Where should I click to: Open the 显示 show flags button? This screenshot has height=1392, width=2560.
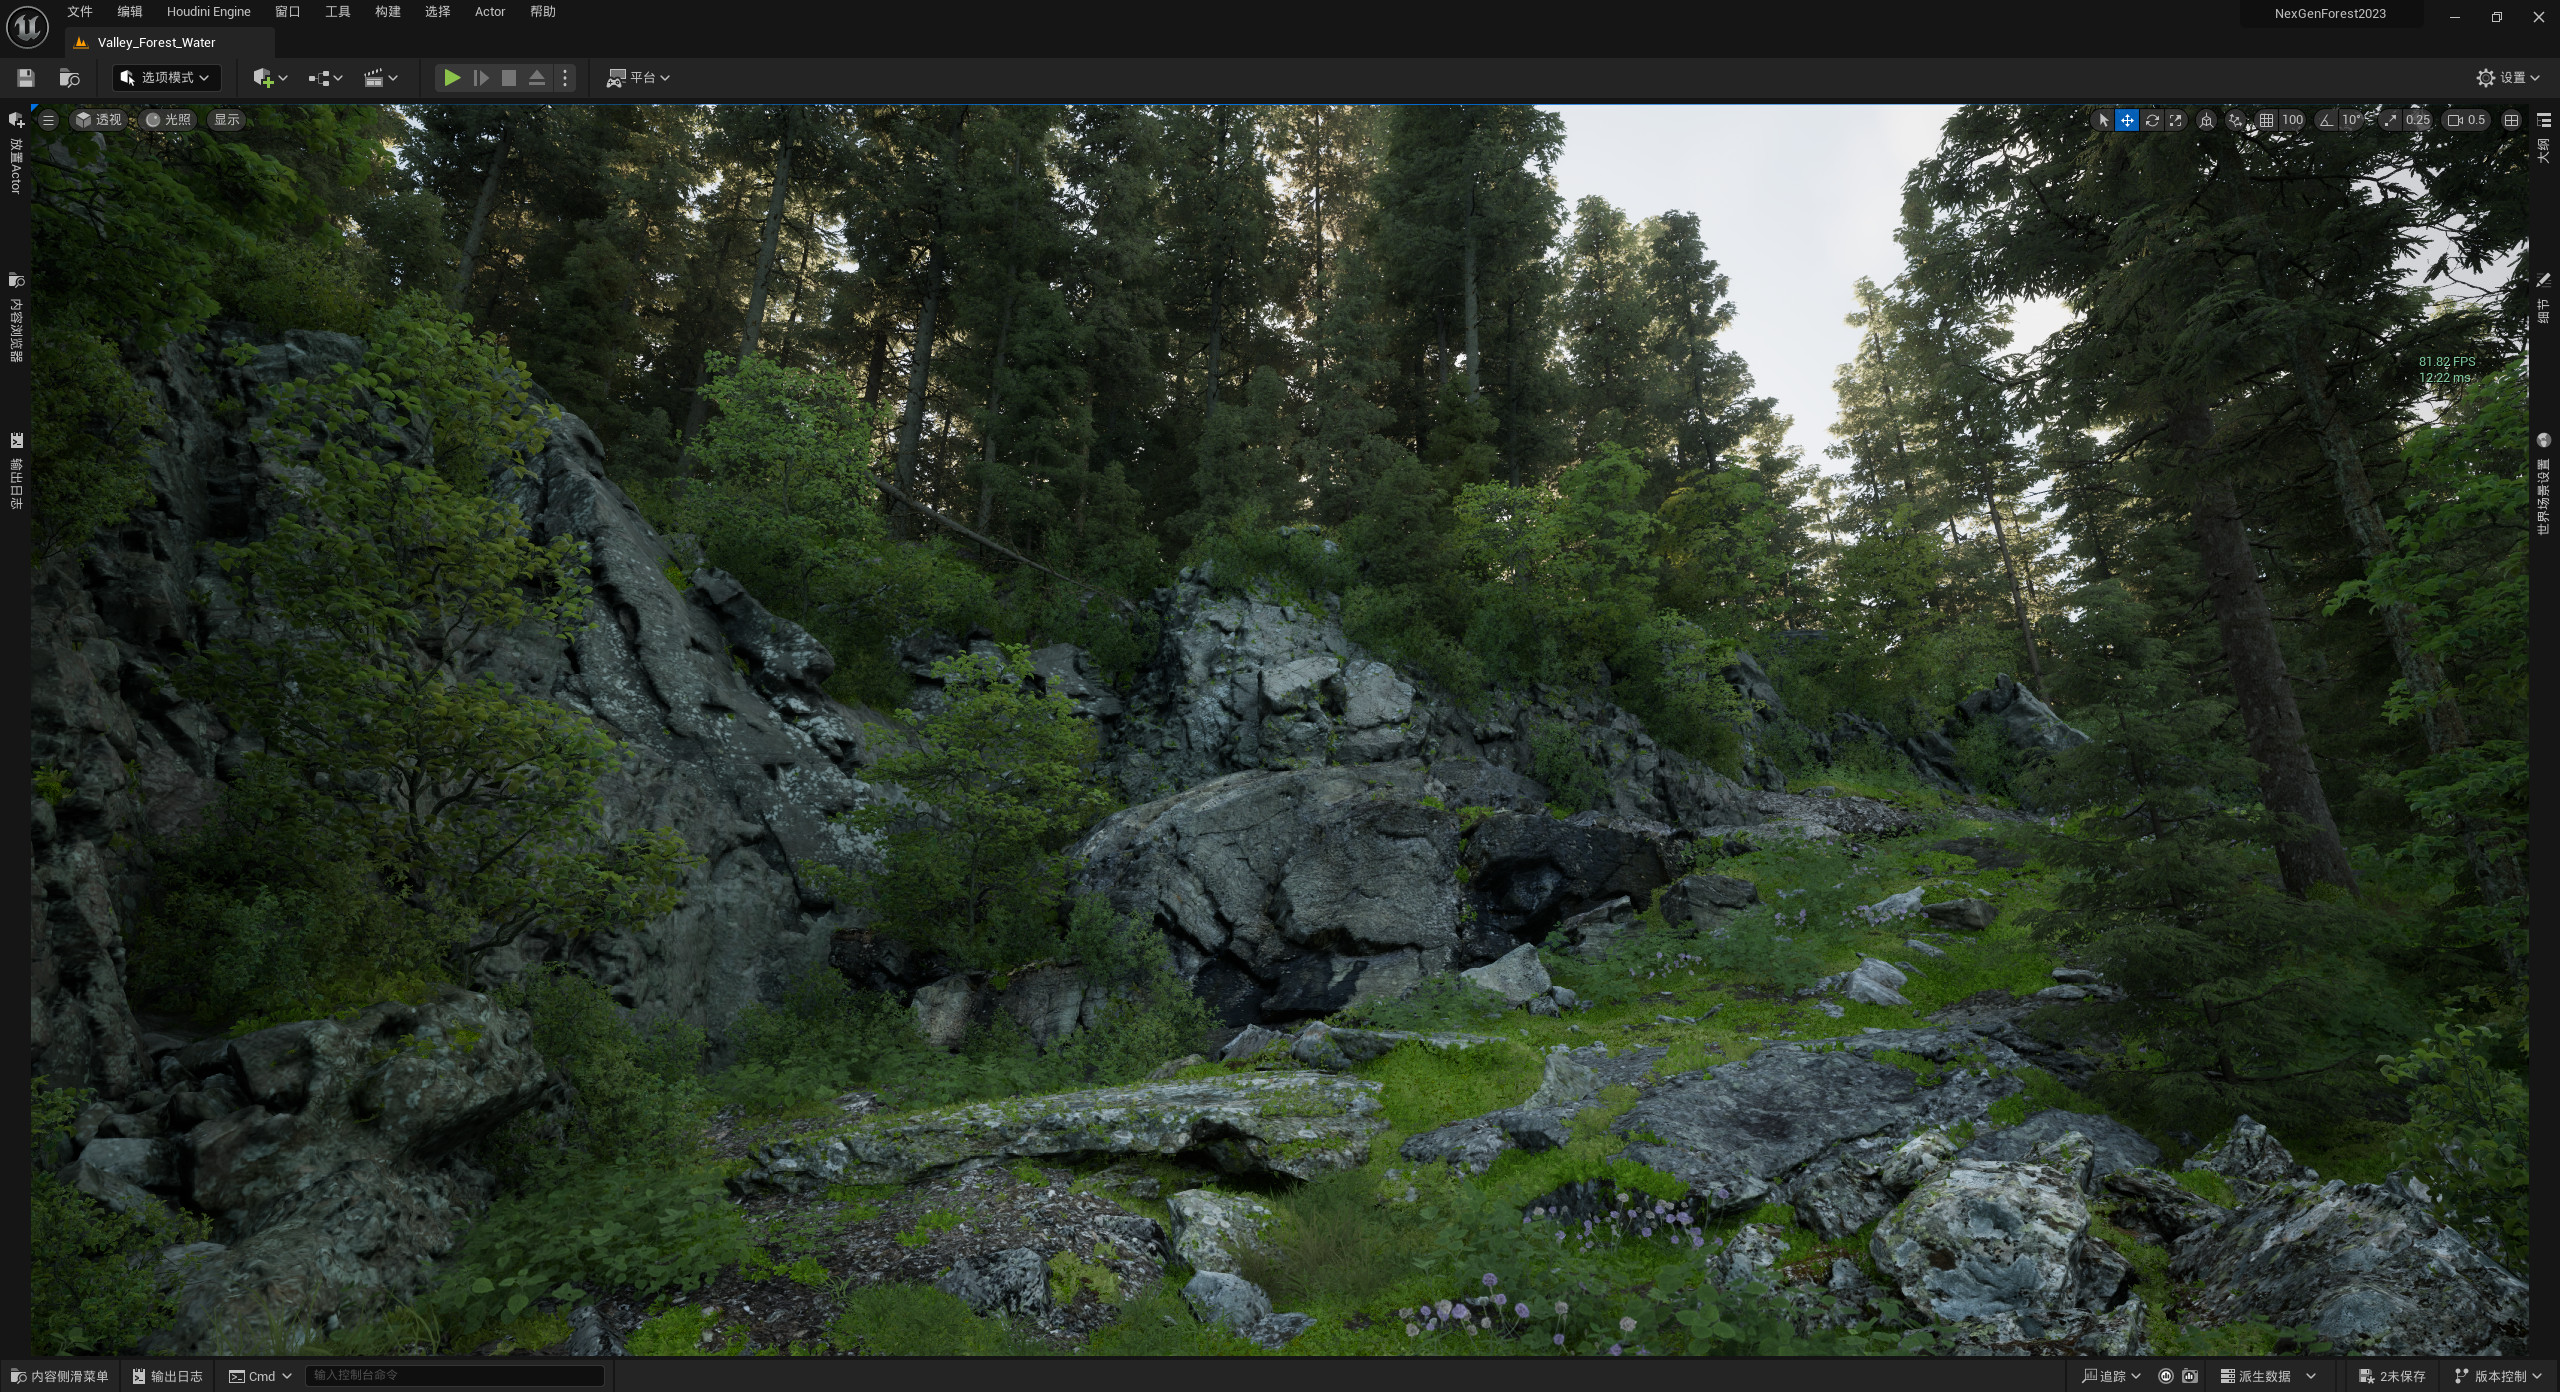[227, 120]
